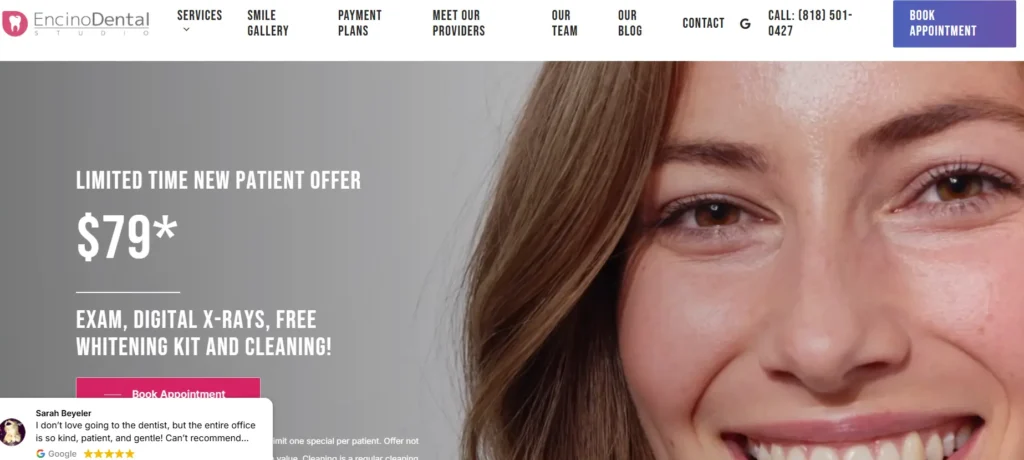The height and width of the screenshot is (460, 1024).
Task: Open the Payment Plans page
Action: [x=360, y=23]
